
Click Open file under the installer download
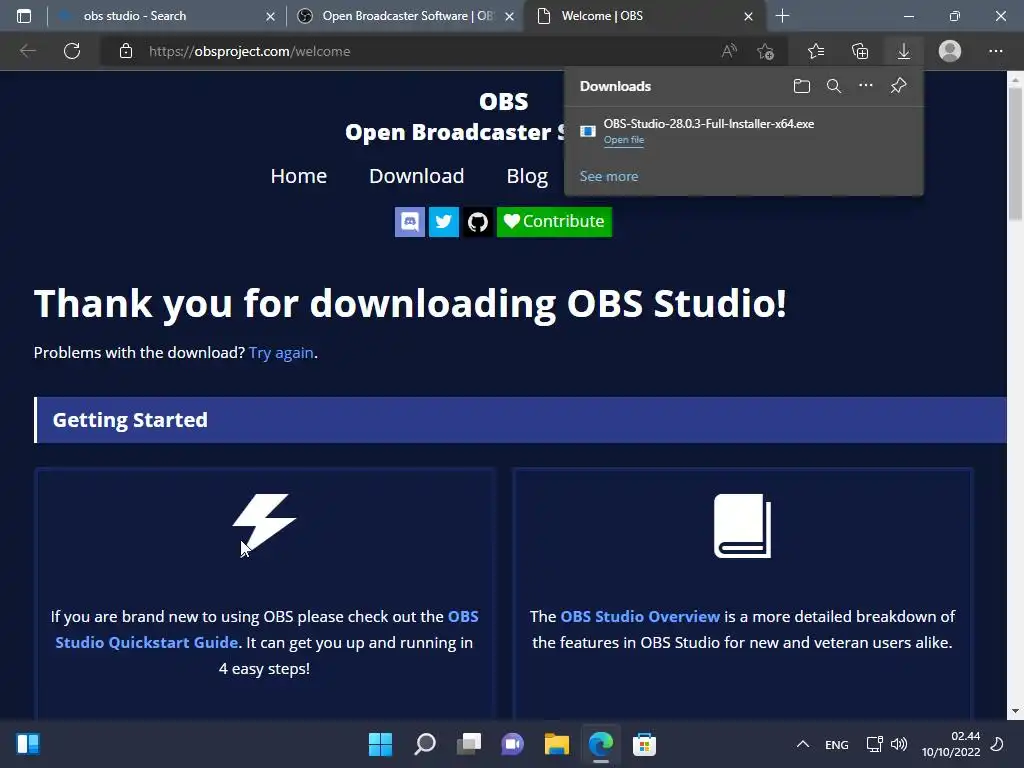624,140
